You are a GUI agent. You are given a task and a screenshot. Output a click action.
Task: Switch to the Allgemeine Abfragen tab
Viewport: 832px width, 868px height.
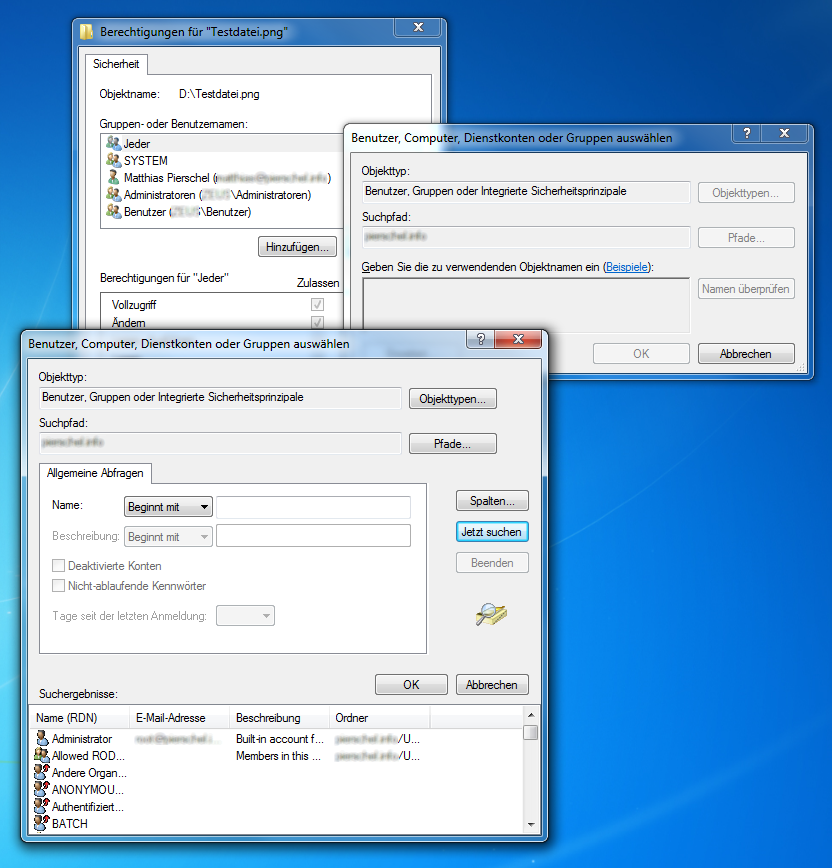coord(95,473)
